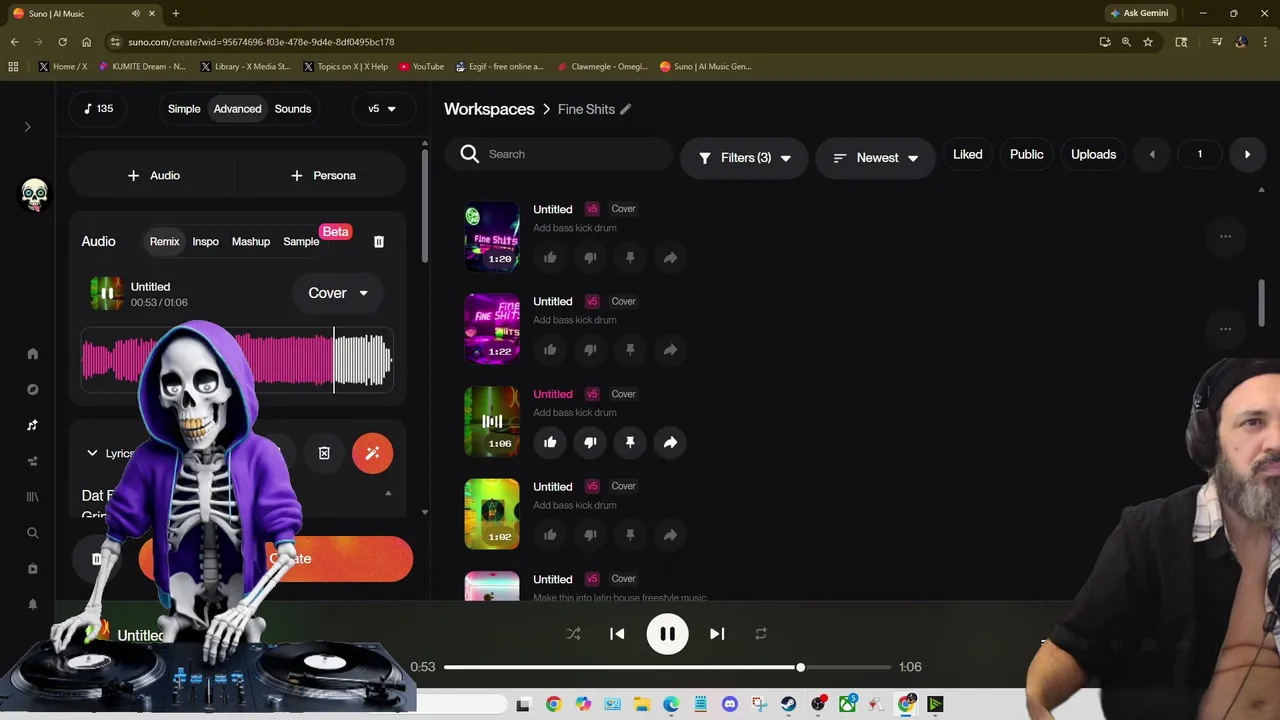The width and height of the screenshot is (1280, 720).
Task: Share the 1:20 Untitled track
Action: coord(670,257)
